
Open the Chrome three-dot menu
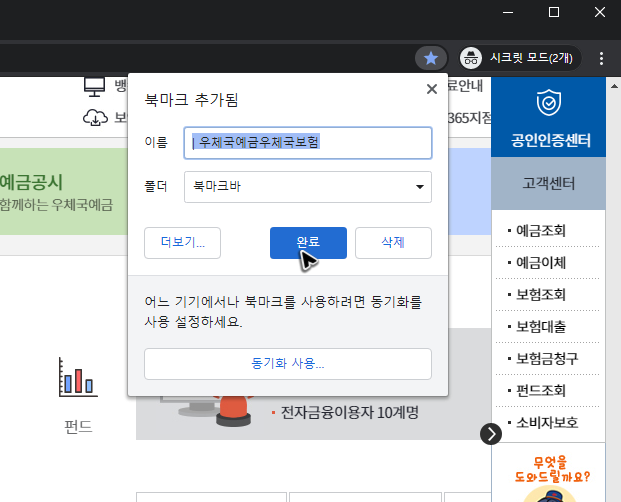point(601,59)
